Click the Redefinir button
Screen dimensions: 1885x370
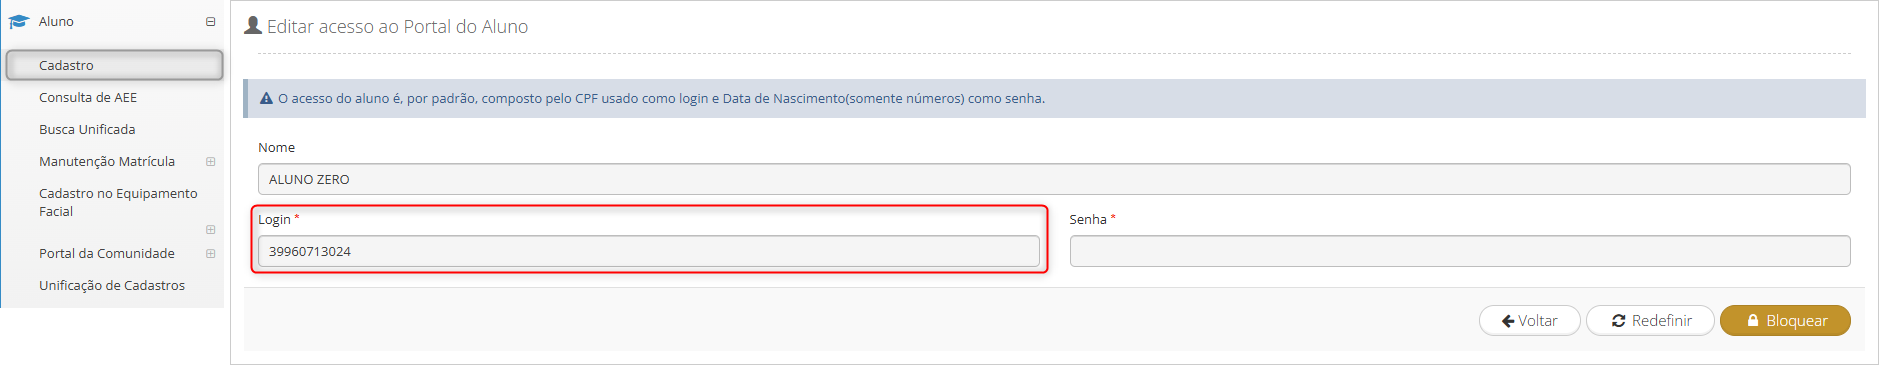pyautogui.click(x=1650, y=321)
